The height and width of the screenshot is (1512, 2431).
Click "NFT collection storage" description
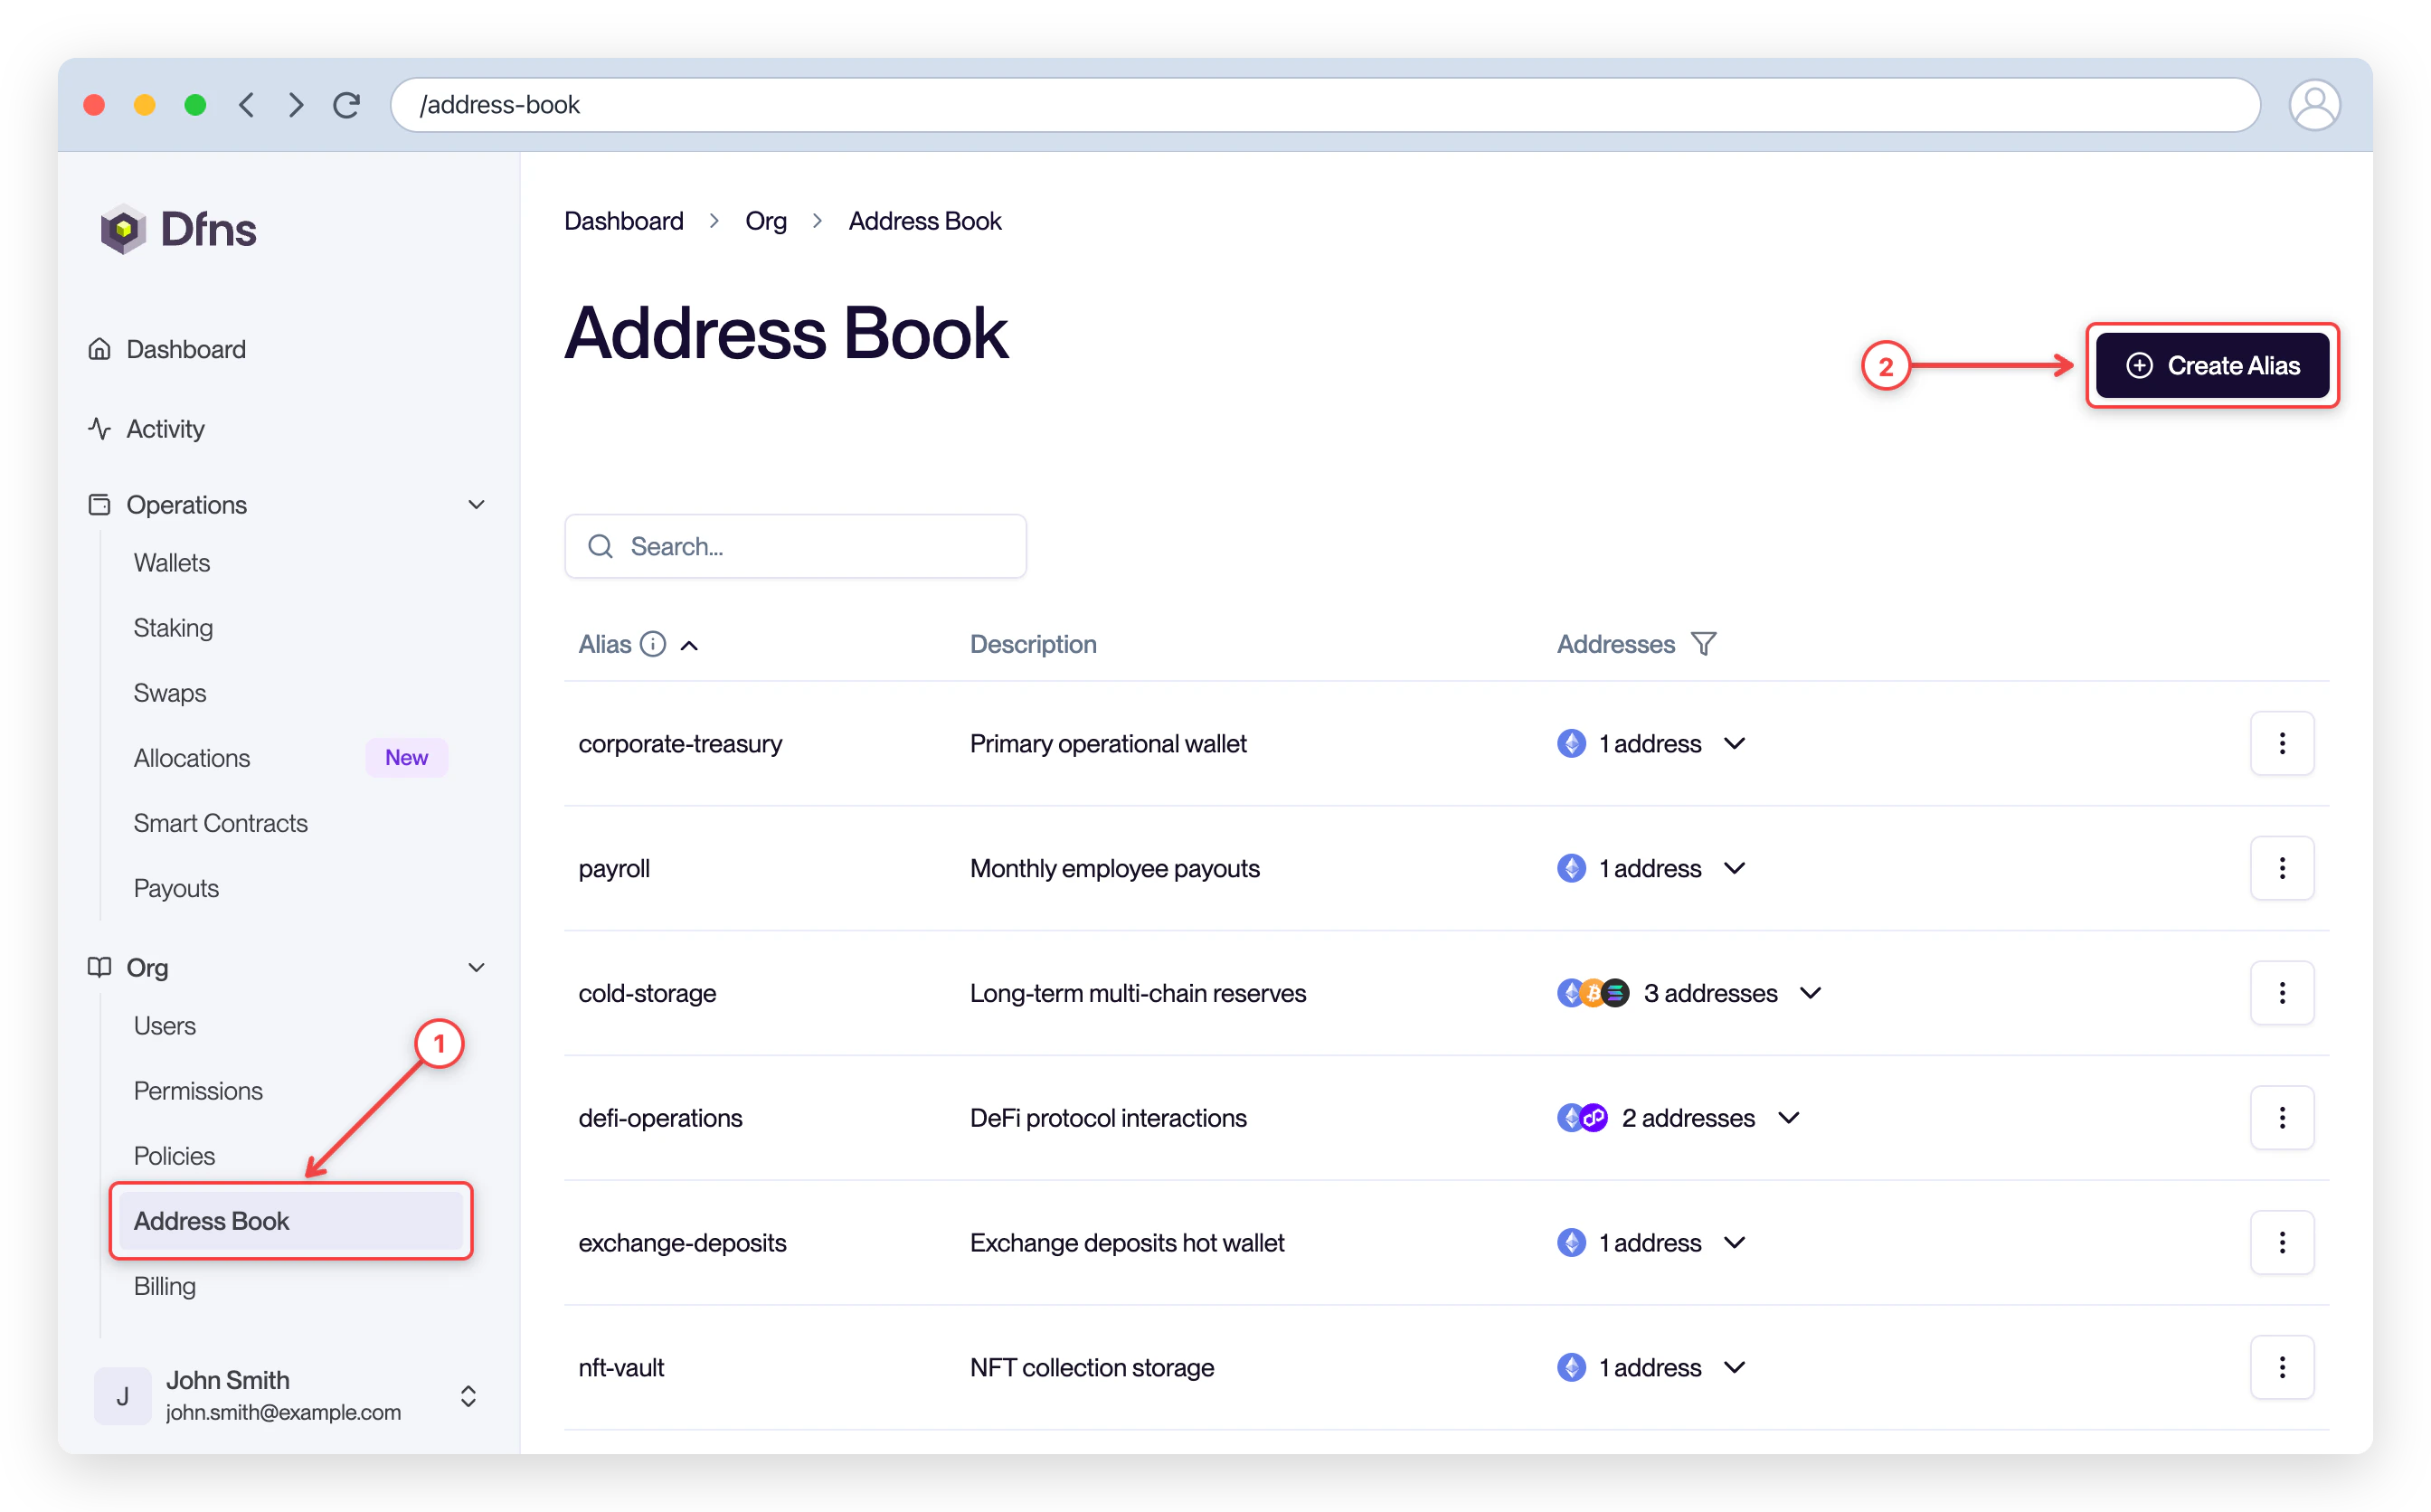1091,1367
